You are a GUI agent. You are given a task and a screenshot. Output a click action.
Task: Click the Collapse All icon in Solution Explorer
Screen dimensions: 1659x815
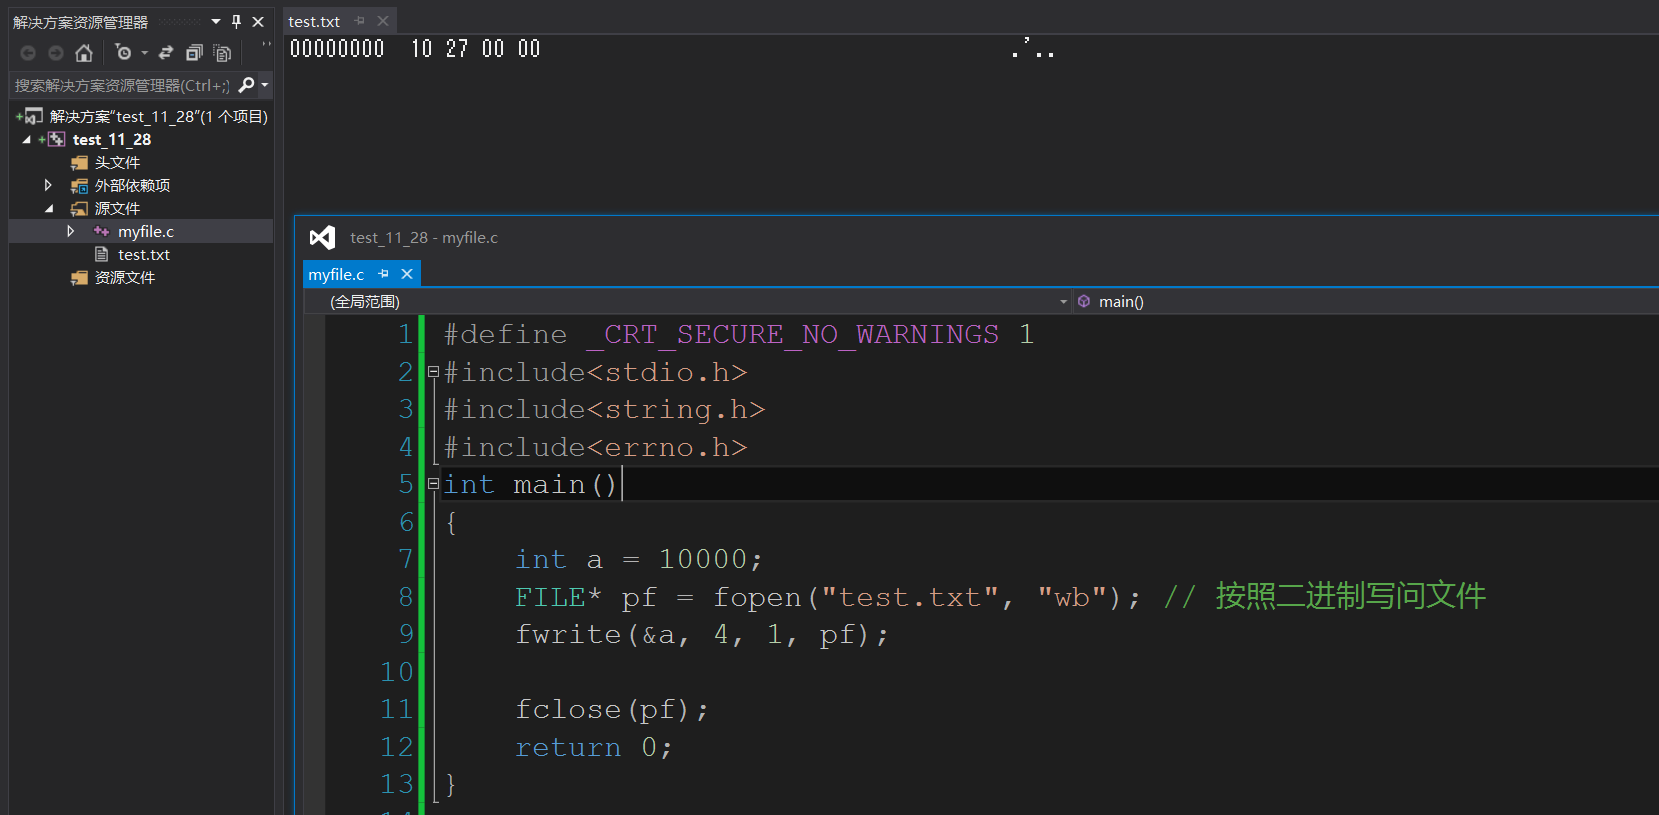coord(194,53)
